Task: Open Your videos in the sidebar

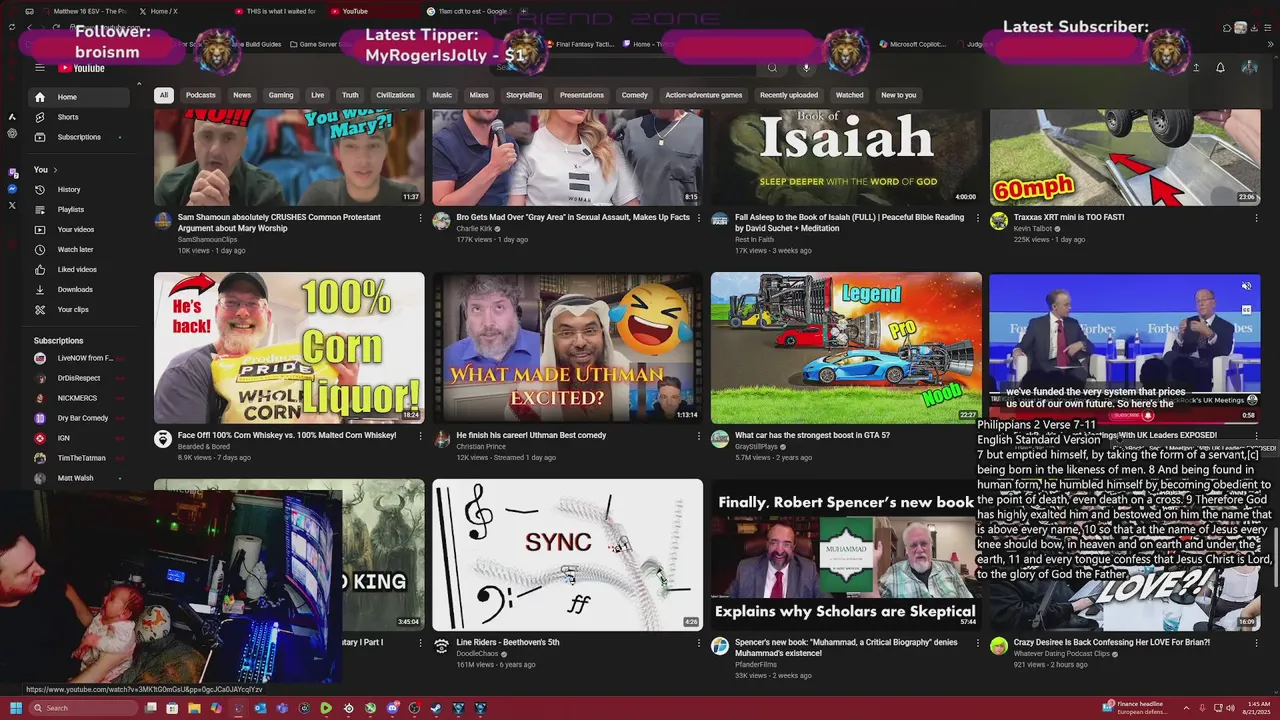Action: point(79,229)
